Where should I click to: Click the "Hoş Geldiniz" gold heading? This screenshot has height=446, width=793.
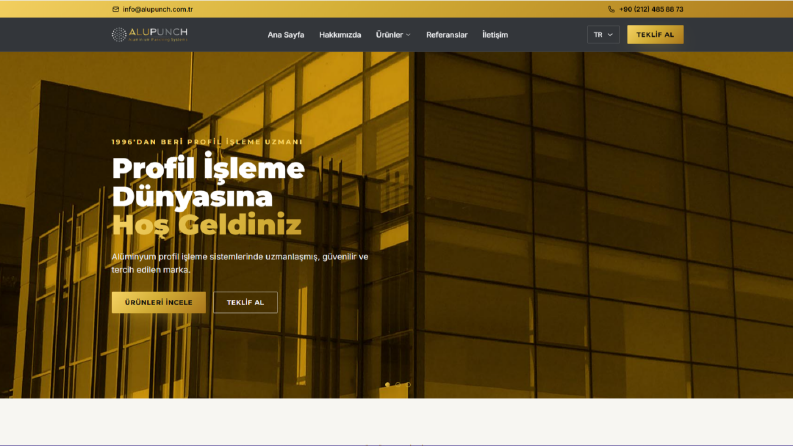coord(206,225)
